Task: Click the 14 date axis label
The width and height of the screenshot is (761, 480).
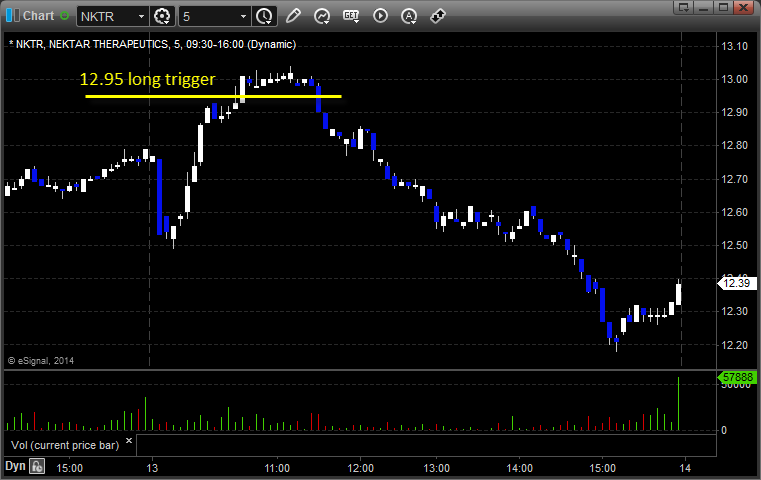Action: 685,468
